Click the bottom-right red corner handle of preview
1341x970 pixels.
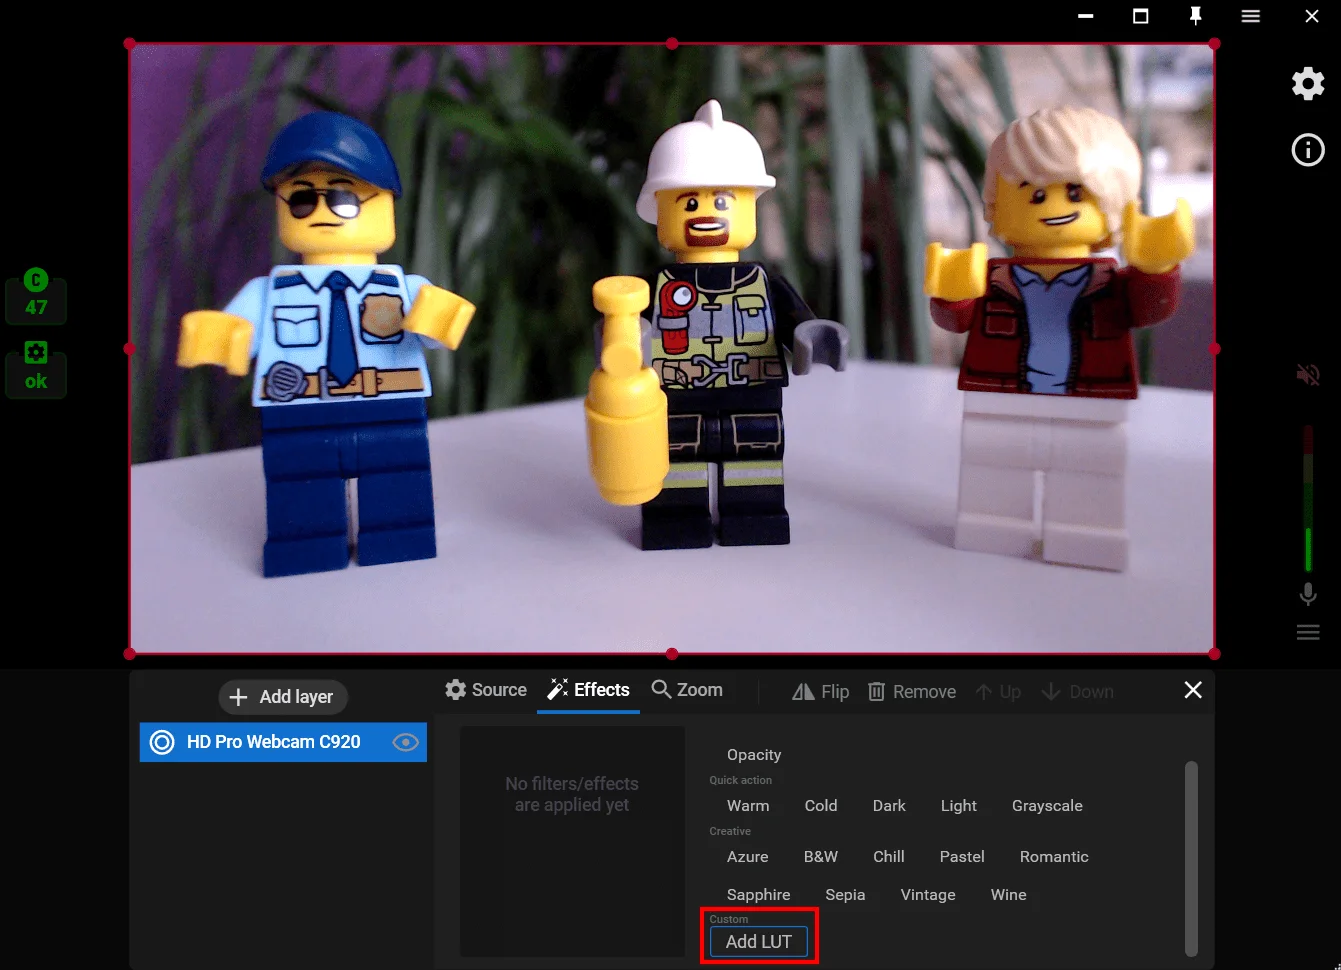pos(1214,654)
